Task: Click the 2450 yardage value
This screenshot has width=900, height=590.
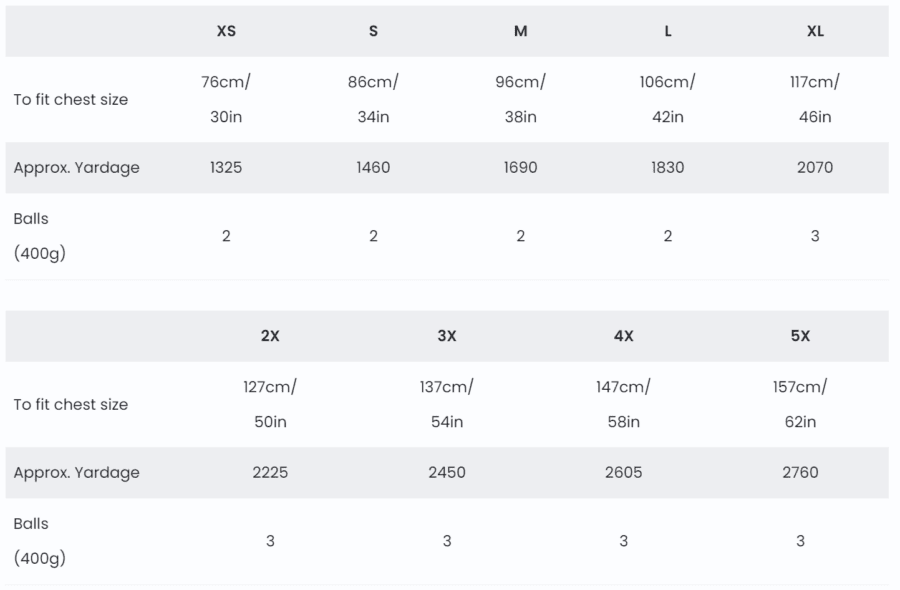Action: click(447, 472)
